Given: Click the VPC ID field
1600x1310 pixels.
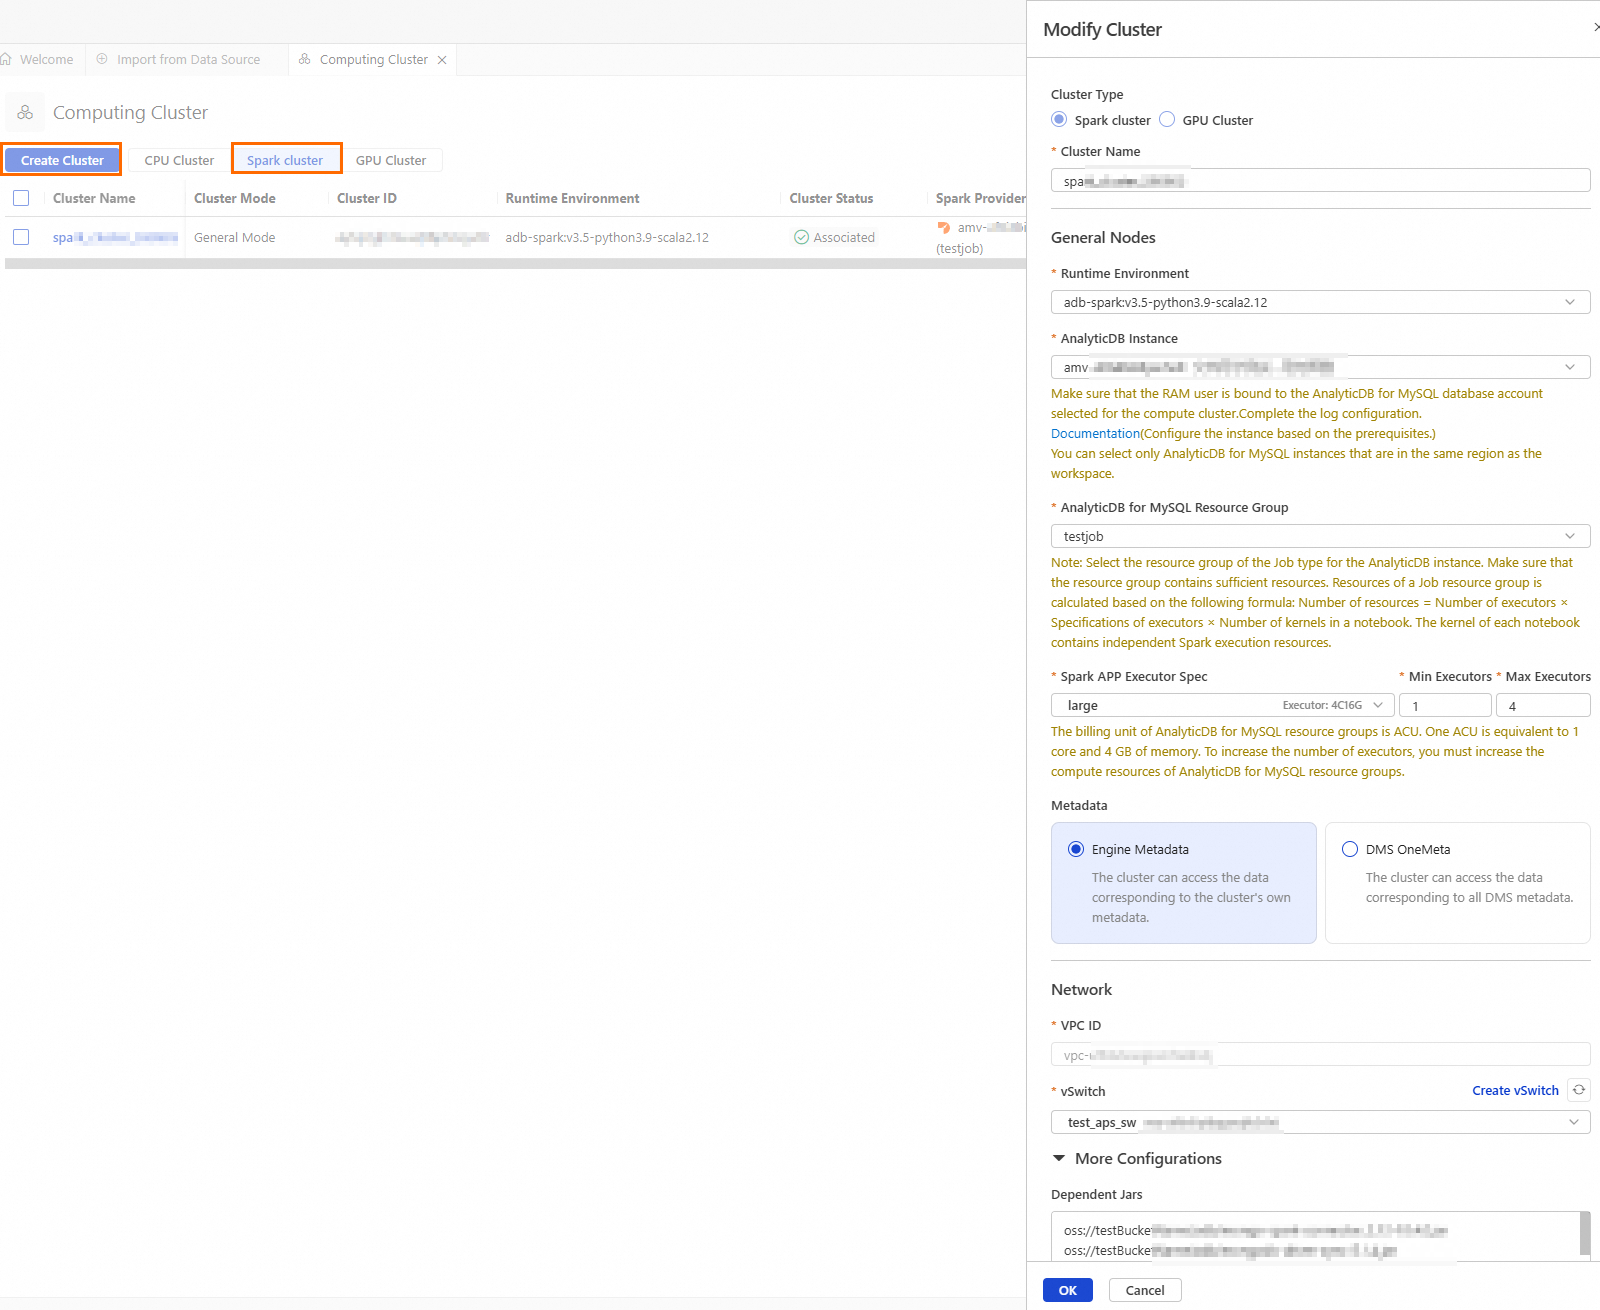Looking at the screenshot, I should (x=1320, y=1054).
